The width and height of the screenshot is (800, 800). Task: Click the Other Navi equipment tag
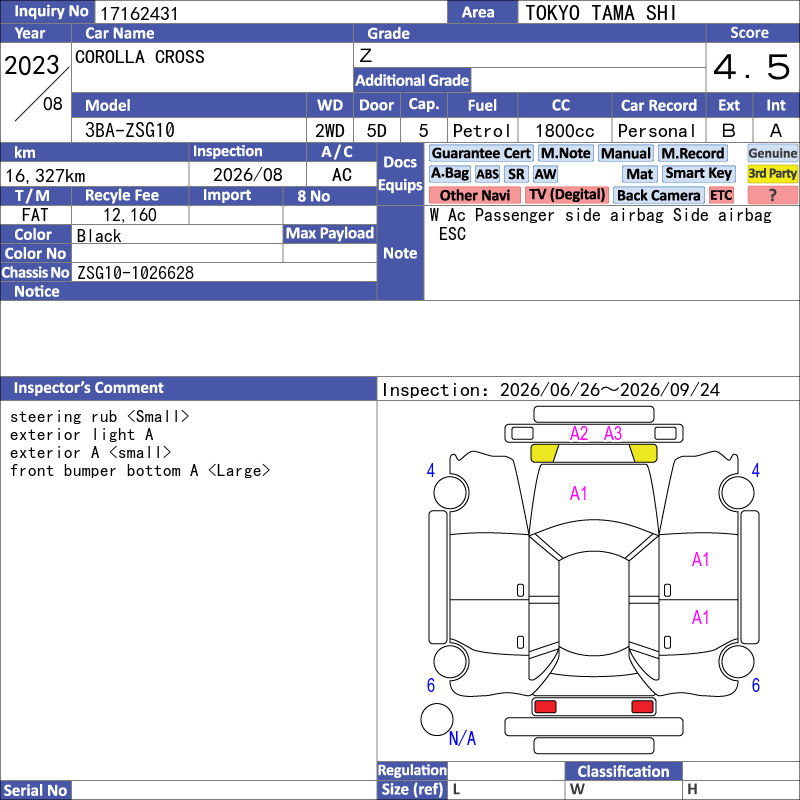pyautogui.click(x=474, y=195)
